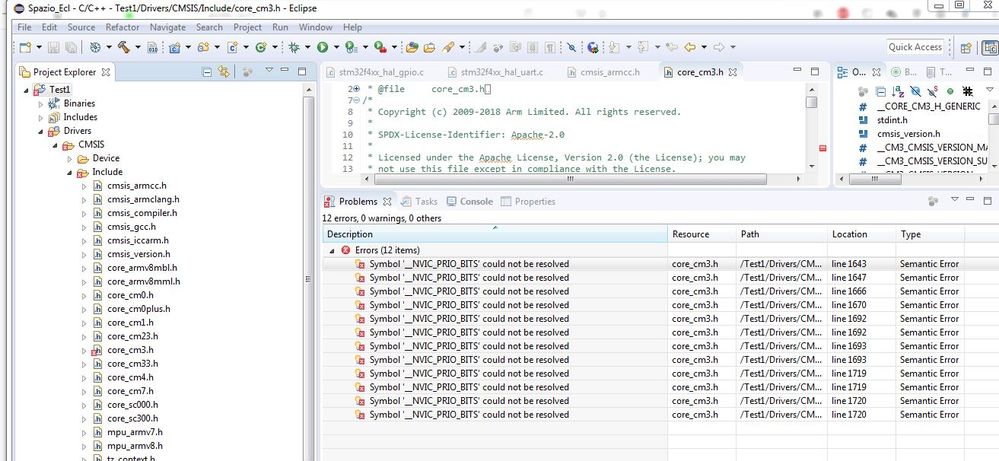Open the Debug button dropdown arrow

click(308, 47)
